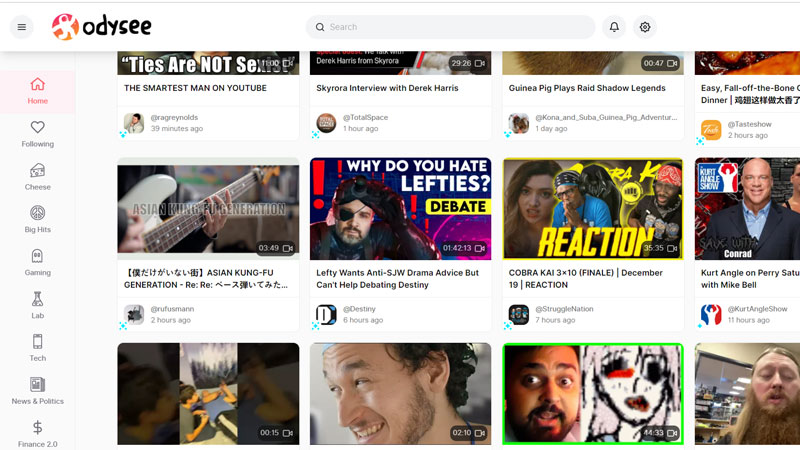Click the @KurtAngleShow channel avatar
The width and height of the screenshot is (800, 450).
point(711,314)
